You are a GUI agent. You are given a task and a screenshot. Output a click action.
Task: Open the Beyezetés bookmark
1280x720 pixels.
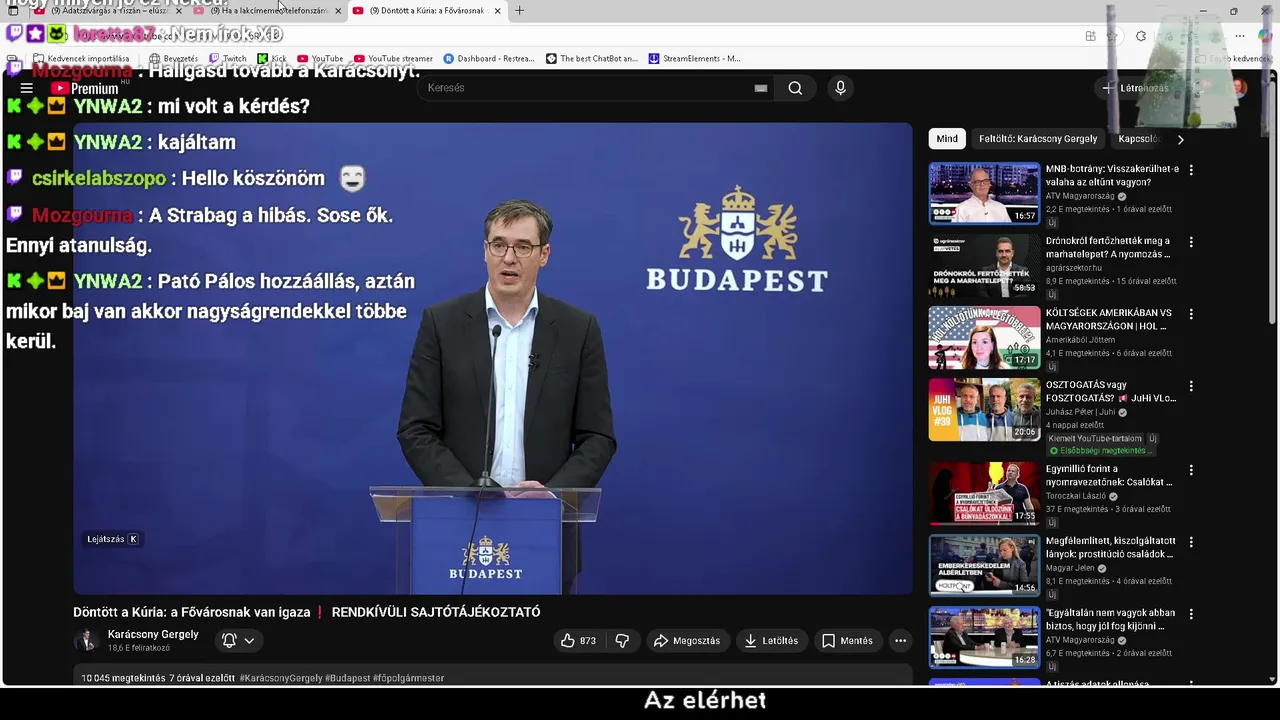pos(174,59)
